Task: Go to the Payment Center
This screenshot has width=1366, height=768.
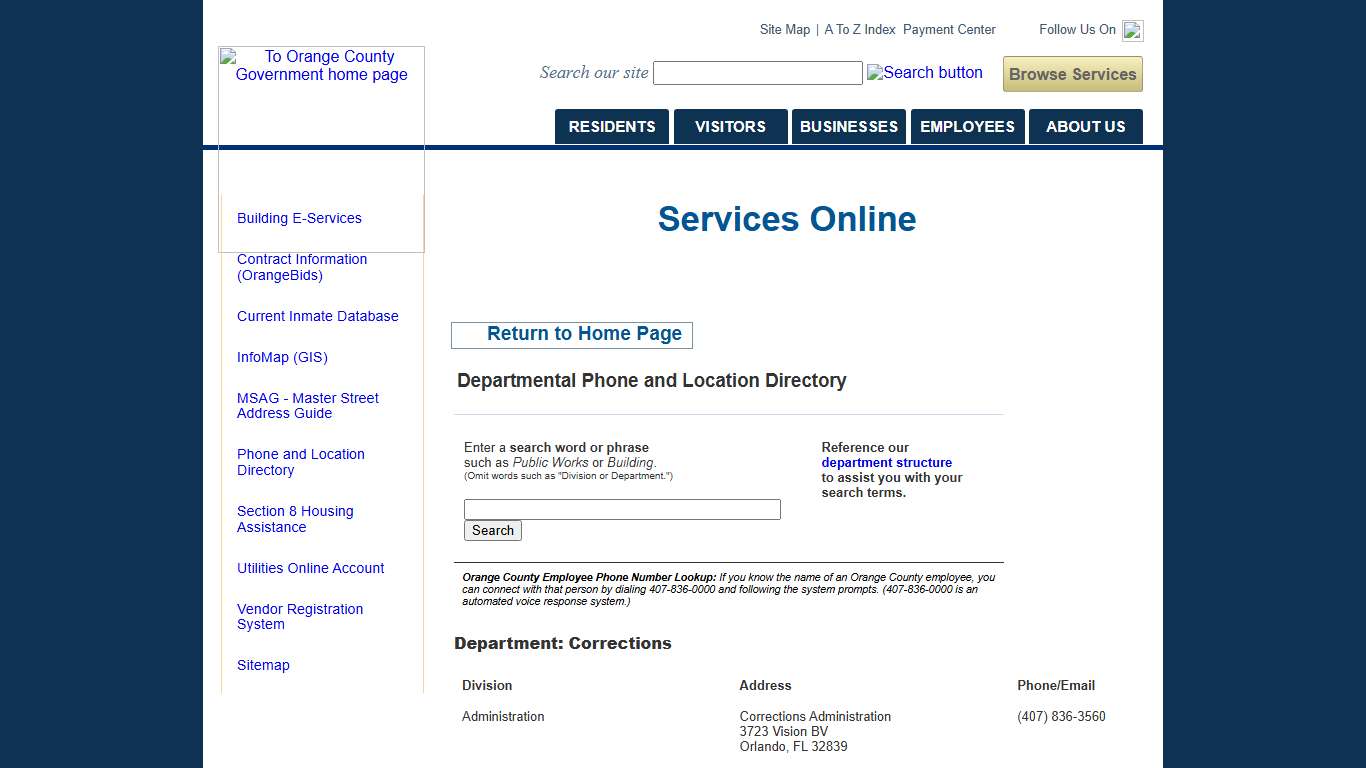Action: pos(948,29)
